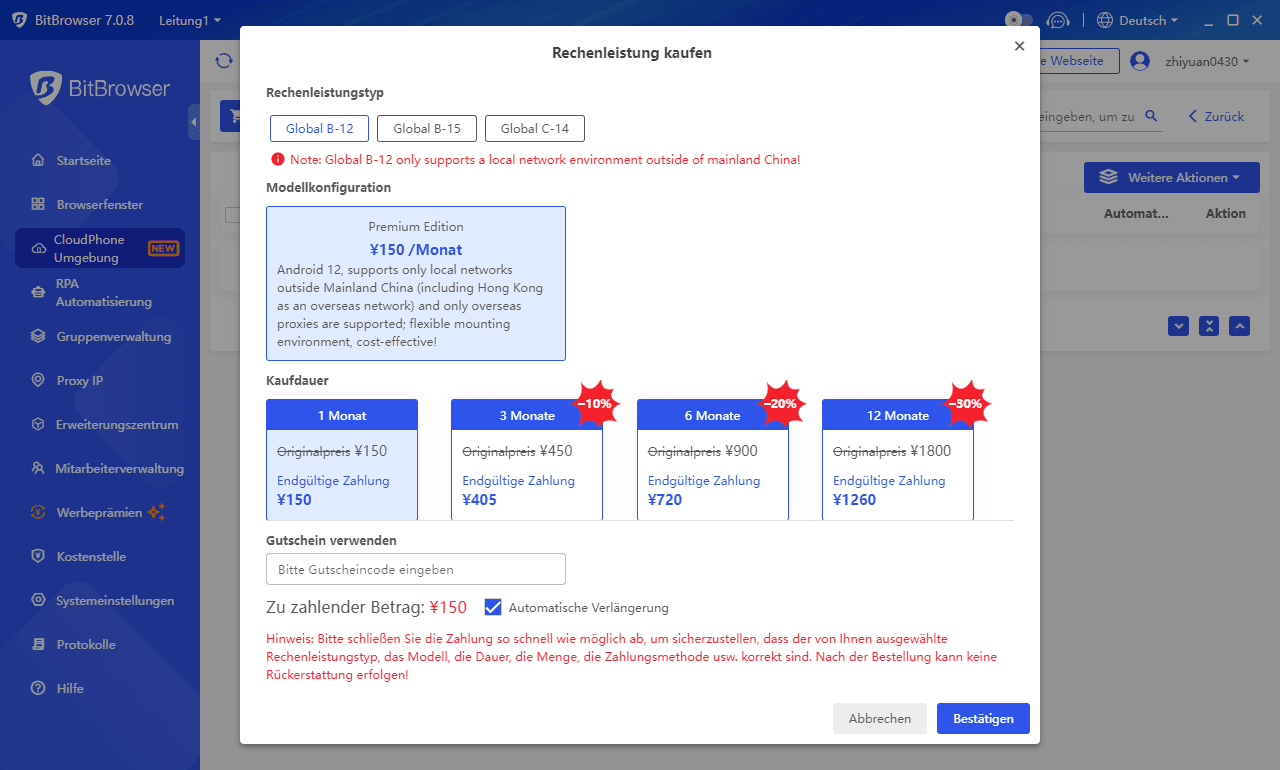Toggle the Automatische Verlängerung checkbox
Image resolution: width=1280 pixels, height=770 pixels.
pyautogui.click(x=492, y=607)
